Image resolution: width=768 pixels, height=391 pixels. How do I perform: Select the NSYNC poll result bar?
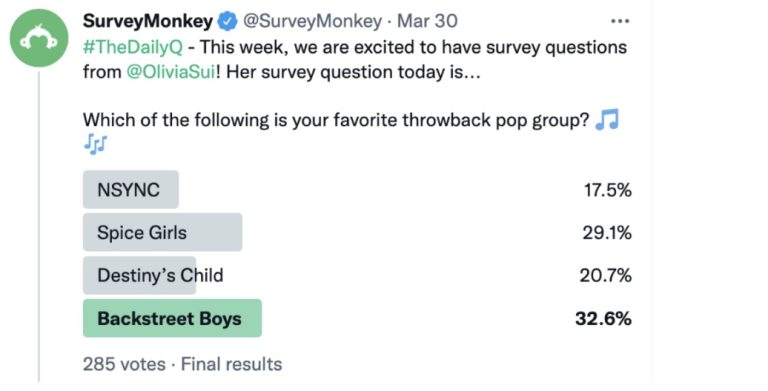(131, 190)
